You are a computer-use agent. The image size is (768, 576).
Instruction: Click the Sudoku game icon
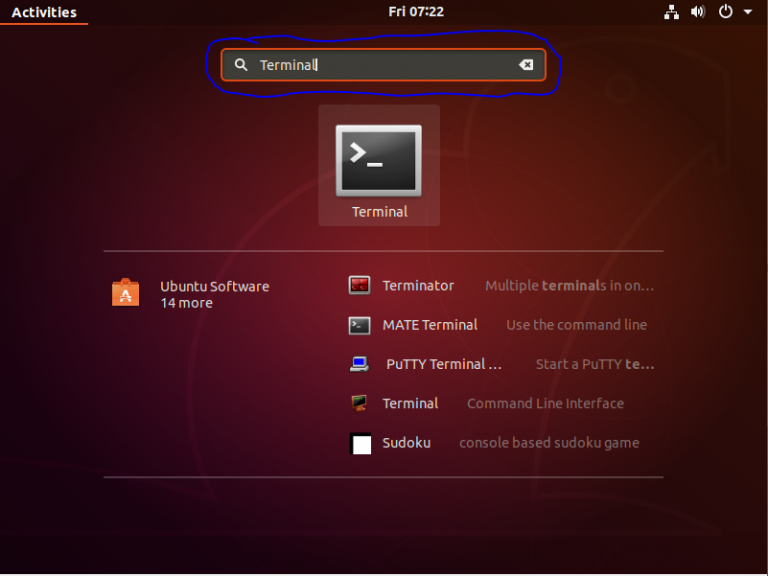tap(360, 443)
